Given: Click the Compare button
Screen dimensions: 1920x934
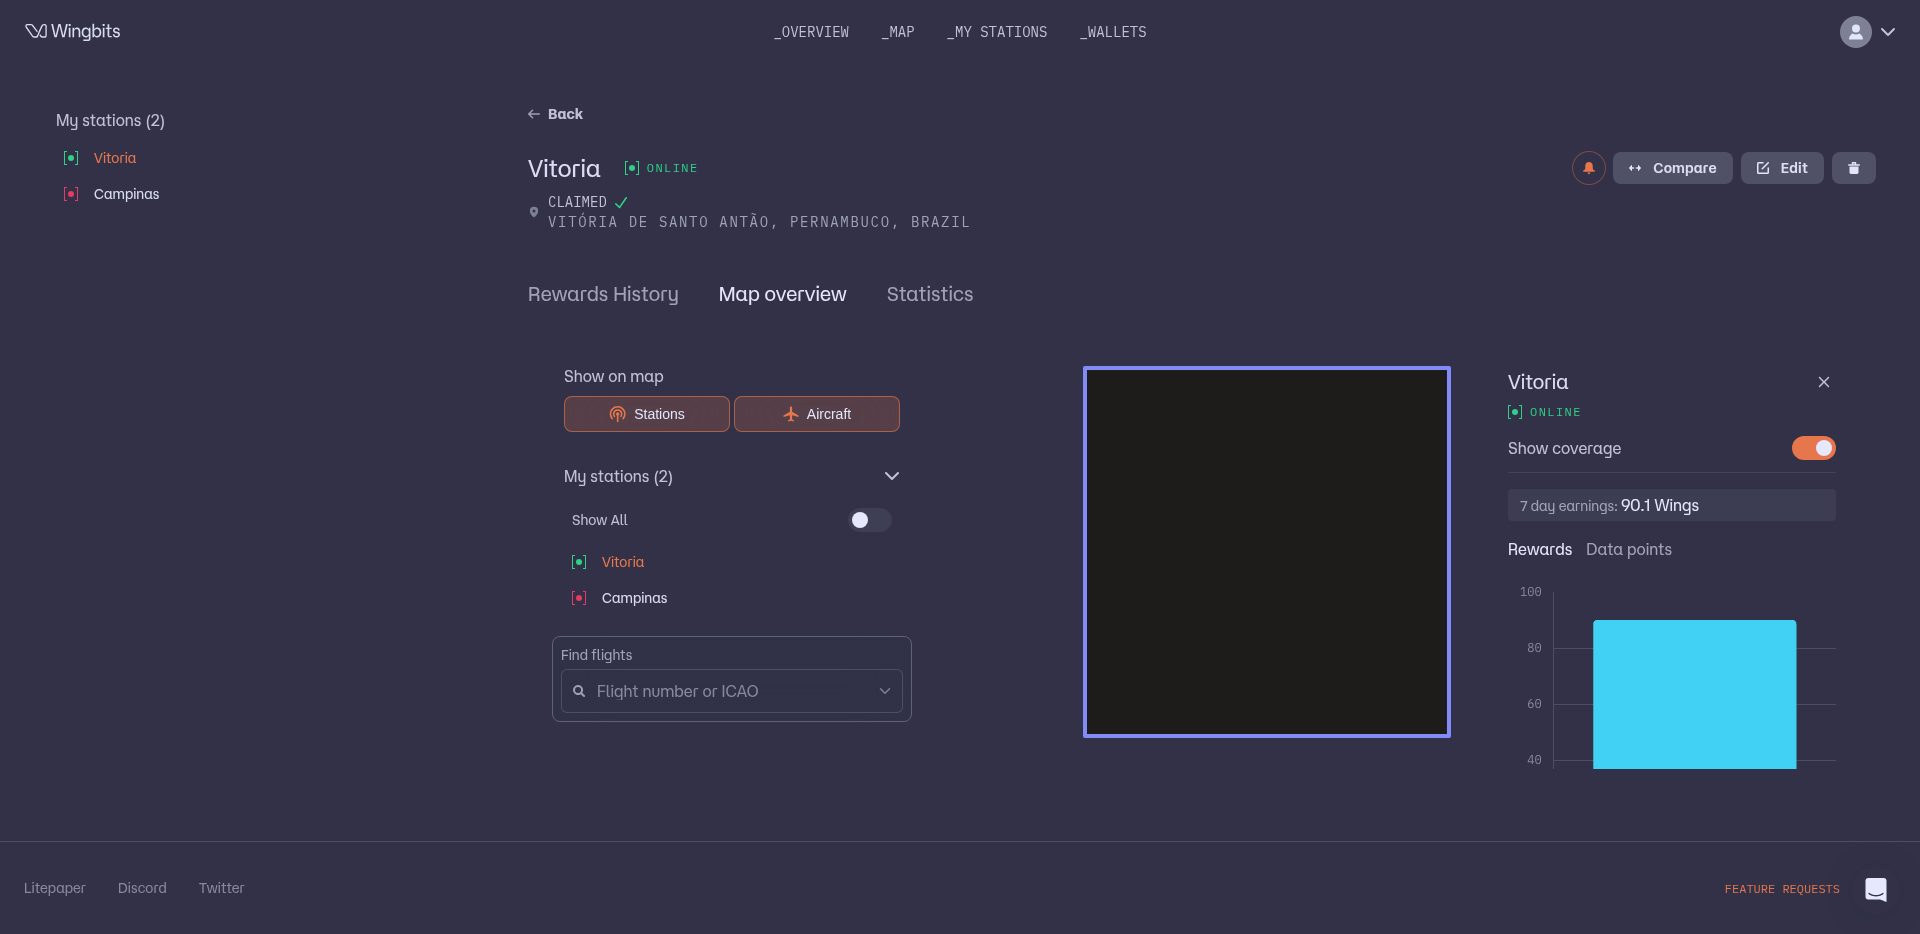Looking at the screenshot, I should coord(1672,168).
